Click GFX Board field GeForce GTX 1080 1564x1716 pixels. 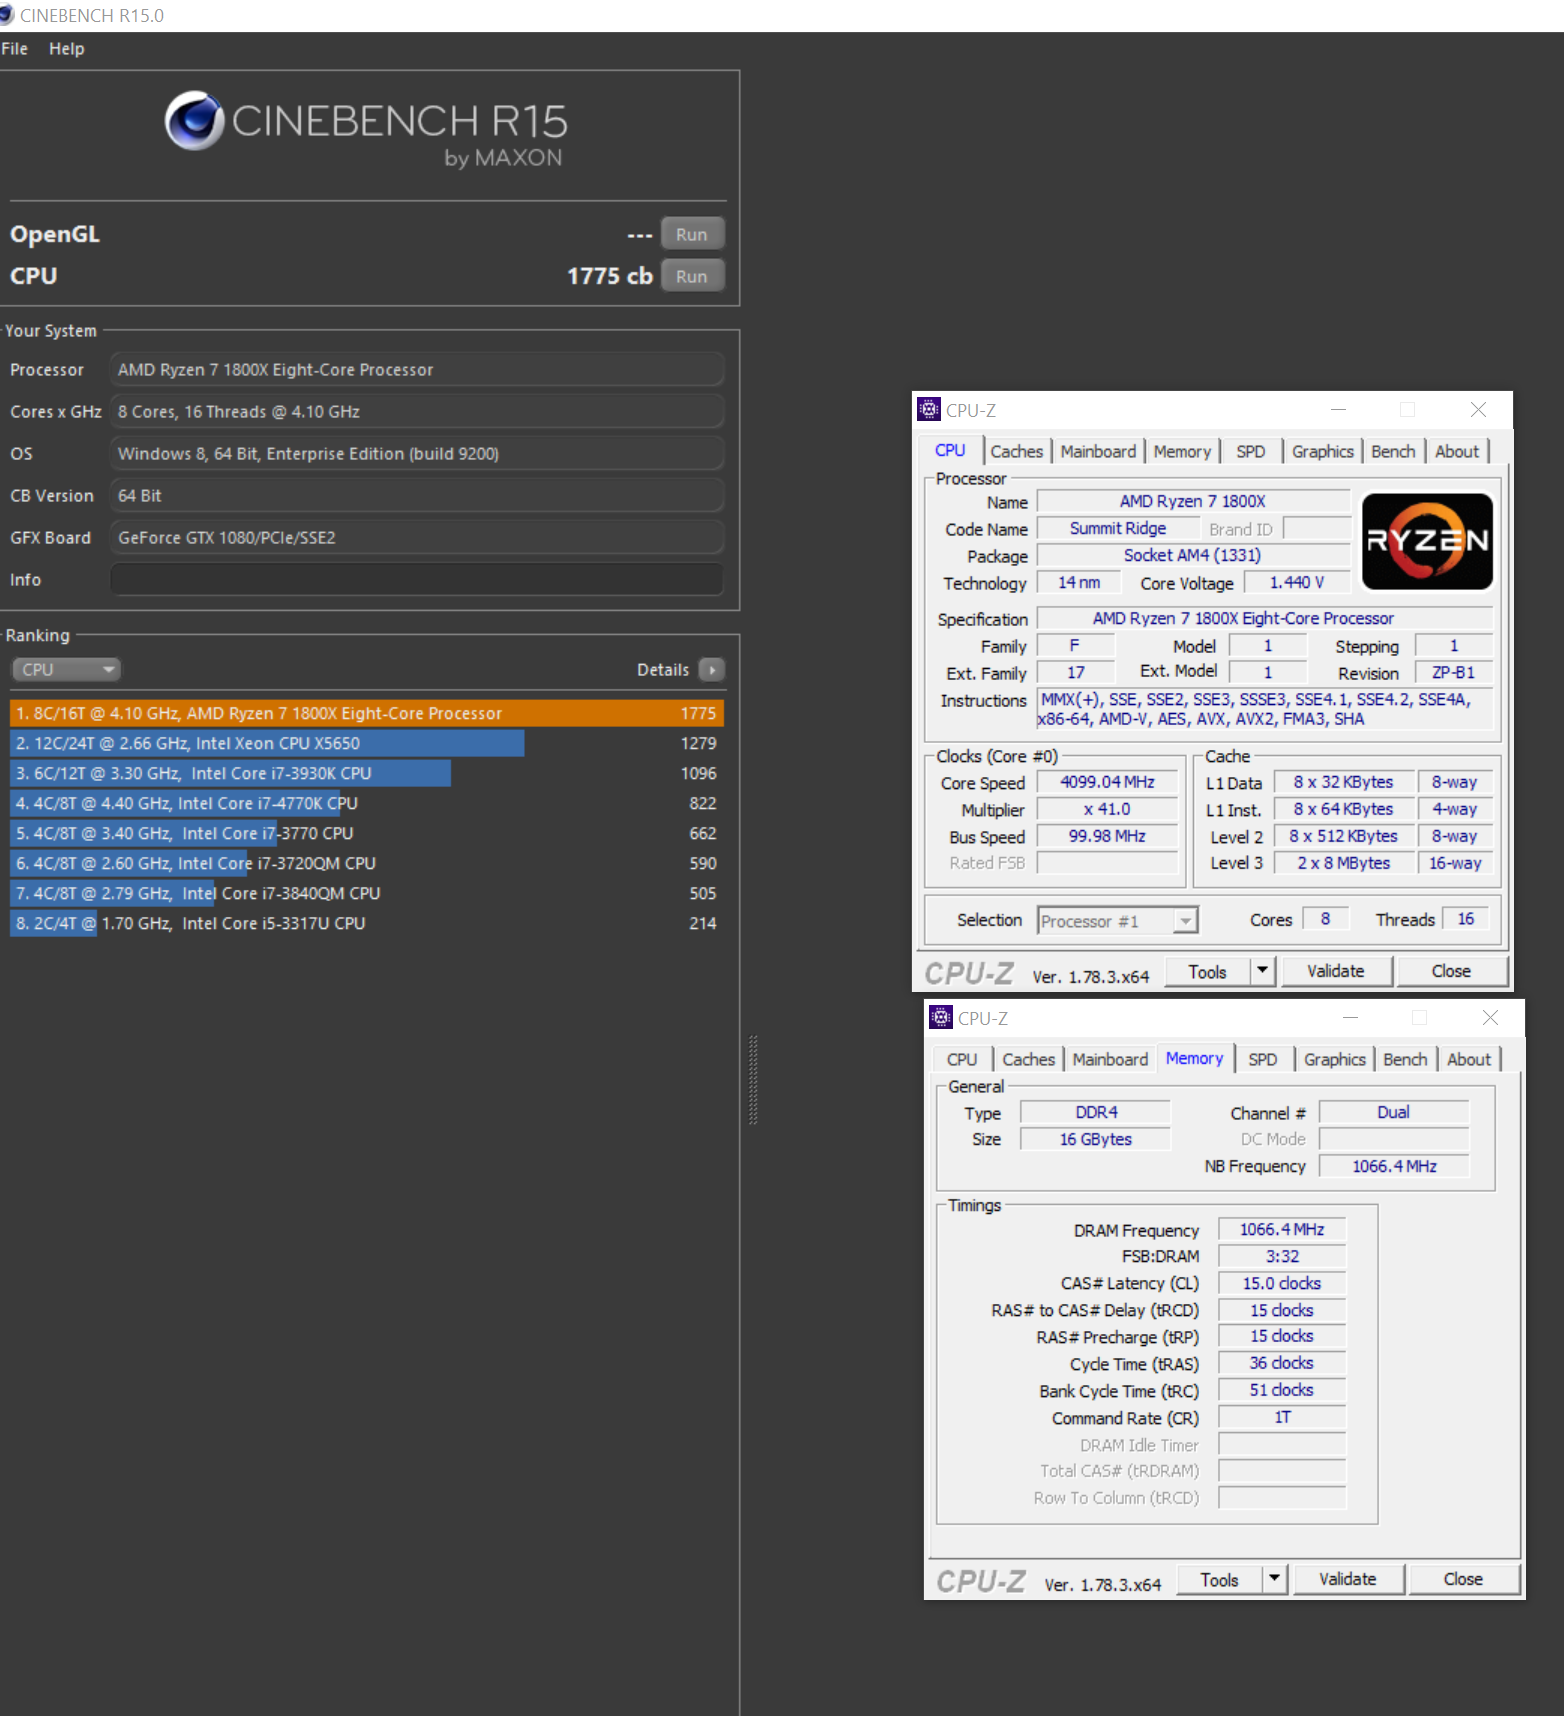tap(417, 537)
